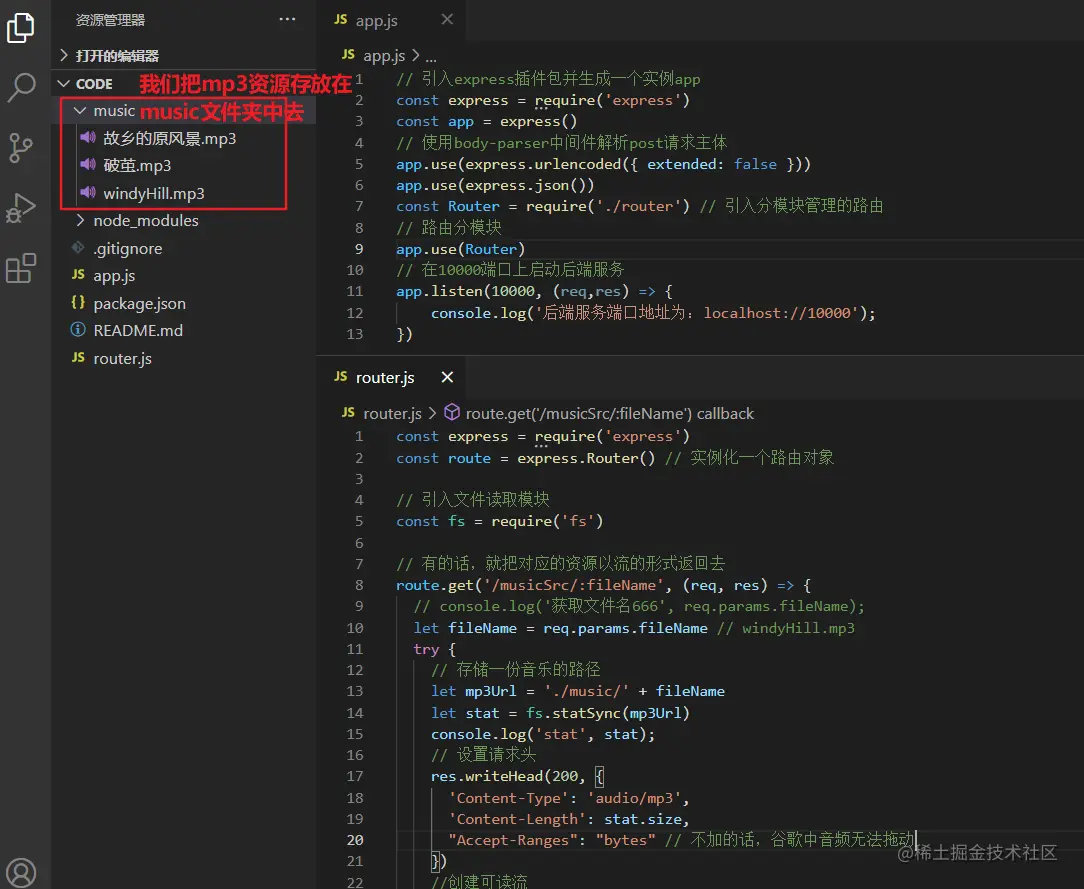This screenshot has height=889, width=1084.
Task: Click route.get callback breadcrumb symbol
Action: (x=609, y=413)
